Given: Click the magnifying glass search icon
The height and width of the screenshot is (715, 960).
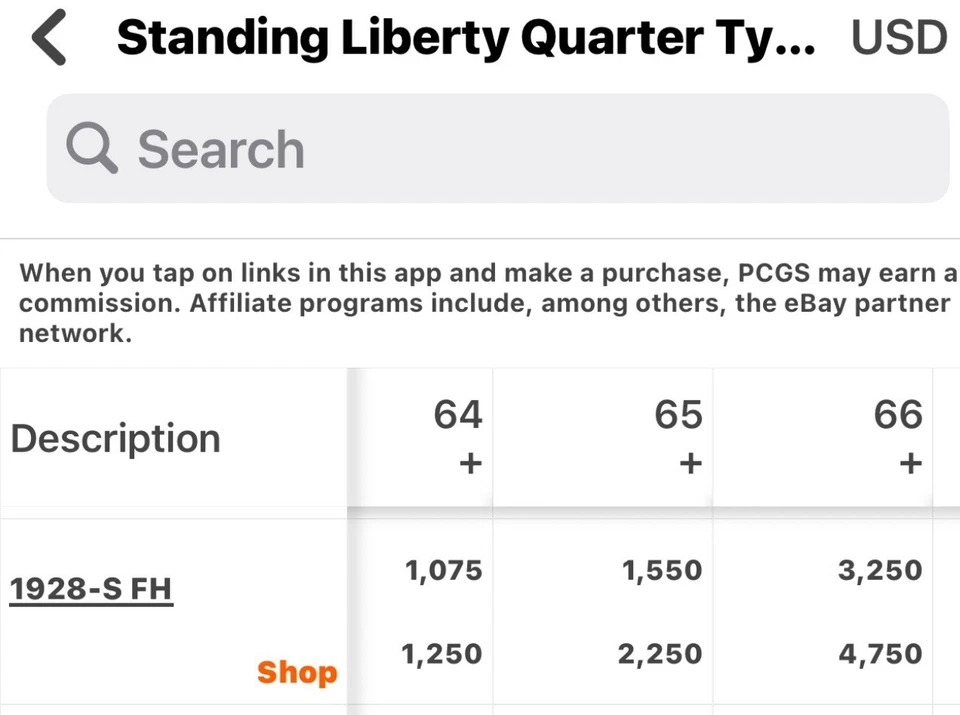Looking at the screenshot, I should [x=92, y=149].
